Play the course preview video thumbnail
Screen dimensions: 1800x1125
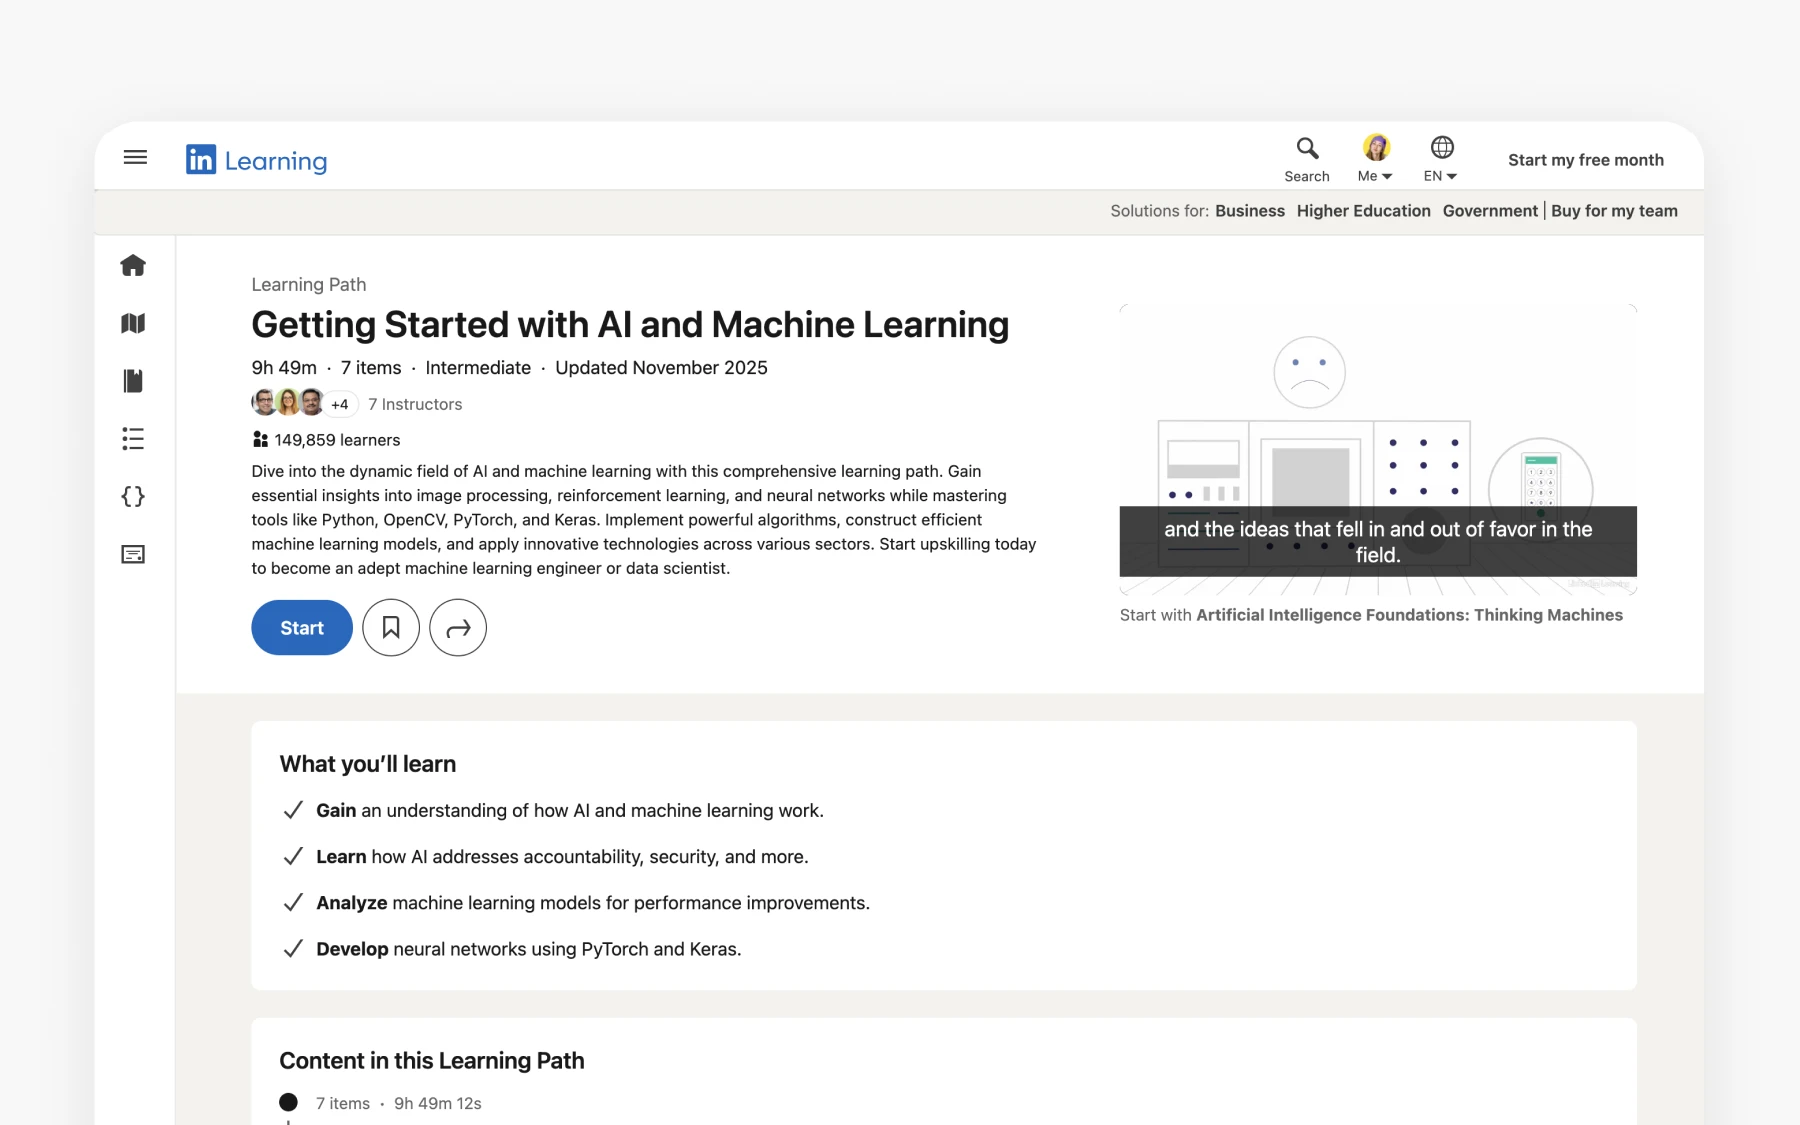tap(1378, 450)
